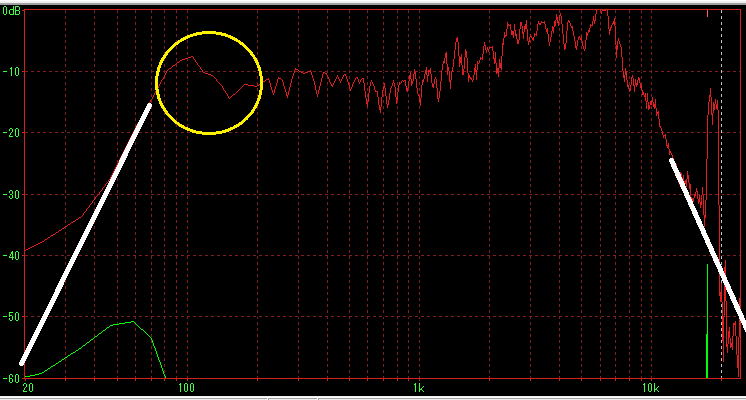Click the -20 dB axis label
The image size is (746, 400).
(x=11, y=133)
